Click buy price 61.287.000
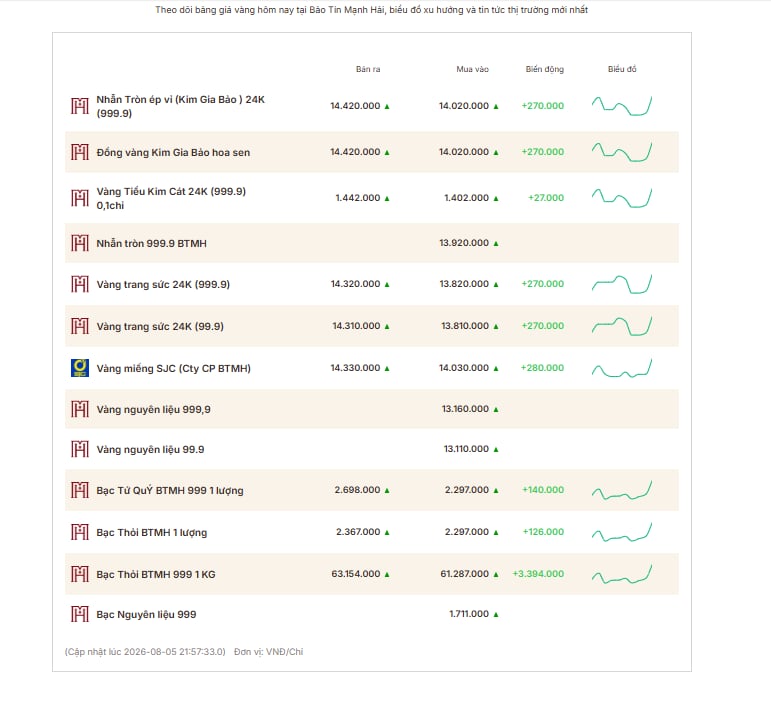Image resolution: width=771 pixels, height=705 pixels. tap(465, 574)
